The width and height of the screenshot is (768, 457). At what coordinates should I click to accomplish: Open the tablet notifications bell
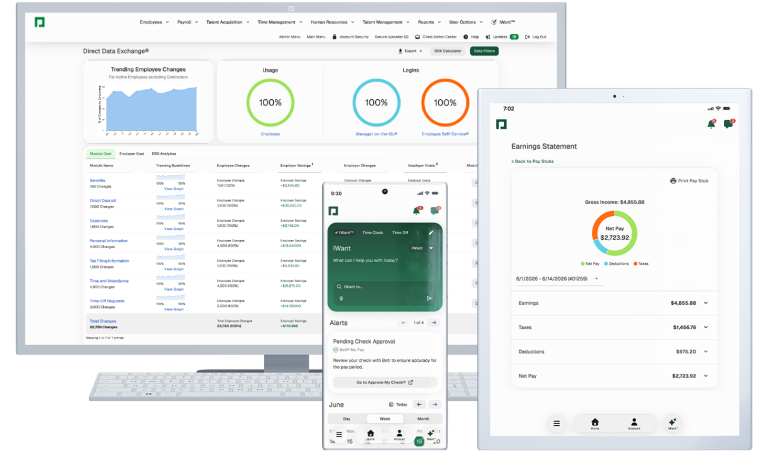711,124
